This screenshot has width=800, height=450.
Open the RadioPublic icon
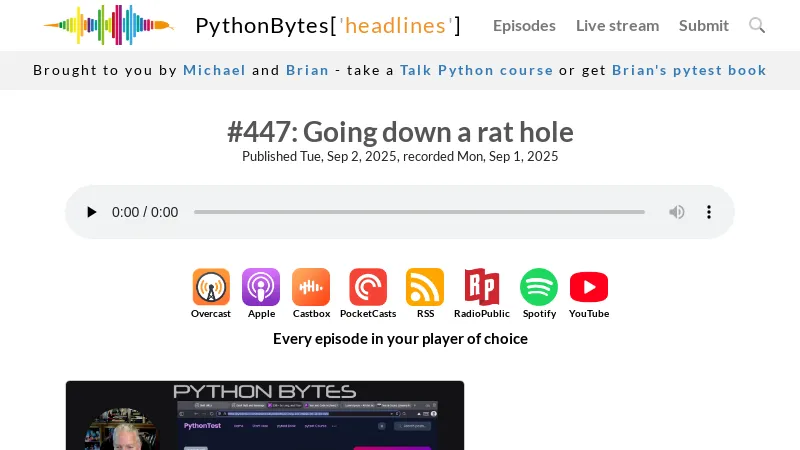pyautogui.click(x=482, y=287)
